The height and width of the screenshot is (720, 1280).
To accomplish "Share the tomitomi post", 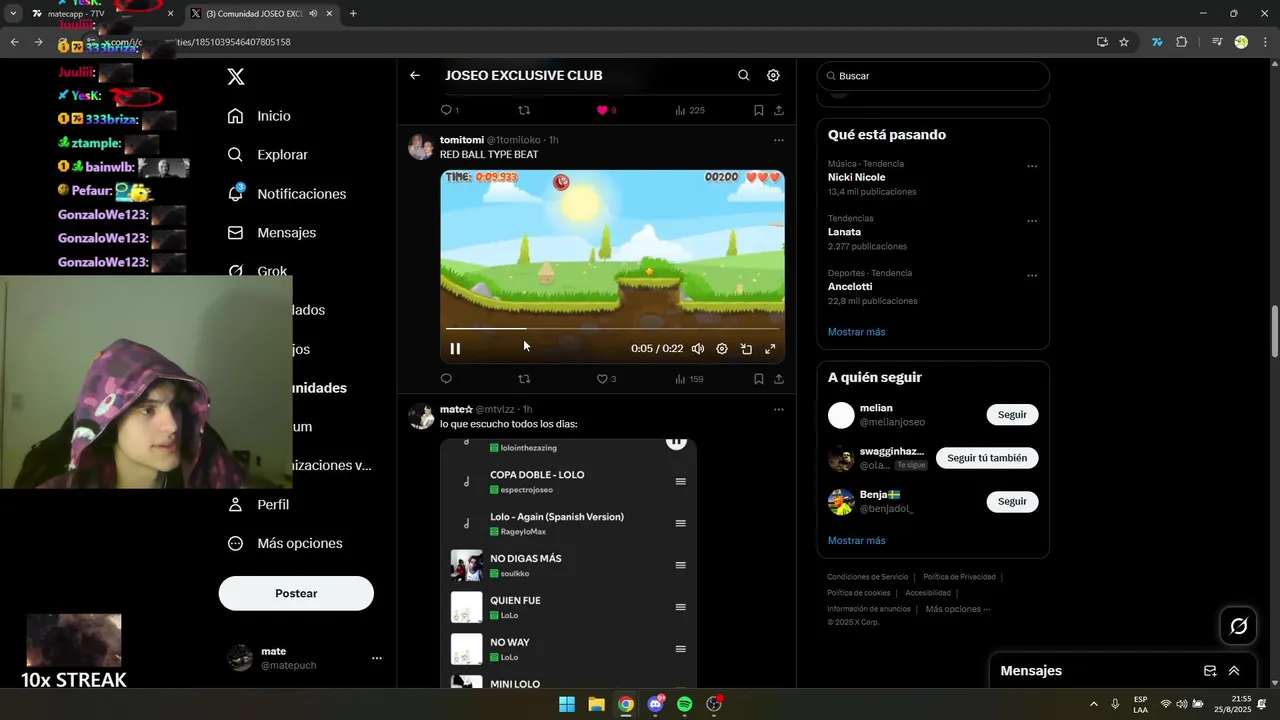I will pos(779,379).
